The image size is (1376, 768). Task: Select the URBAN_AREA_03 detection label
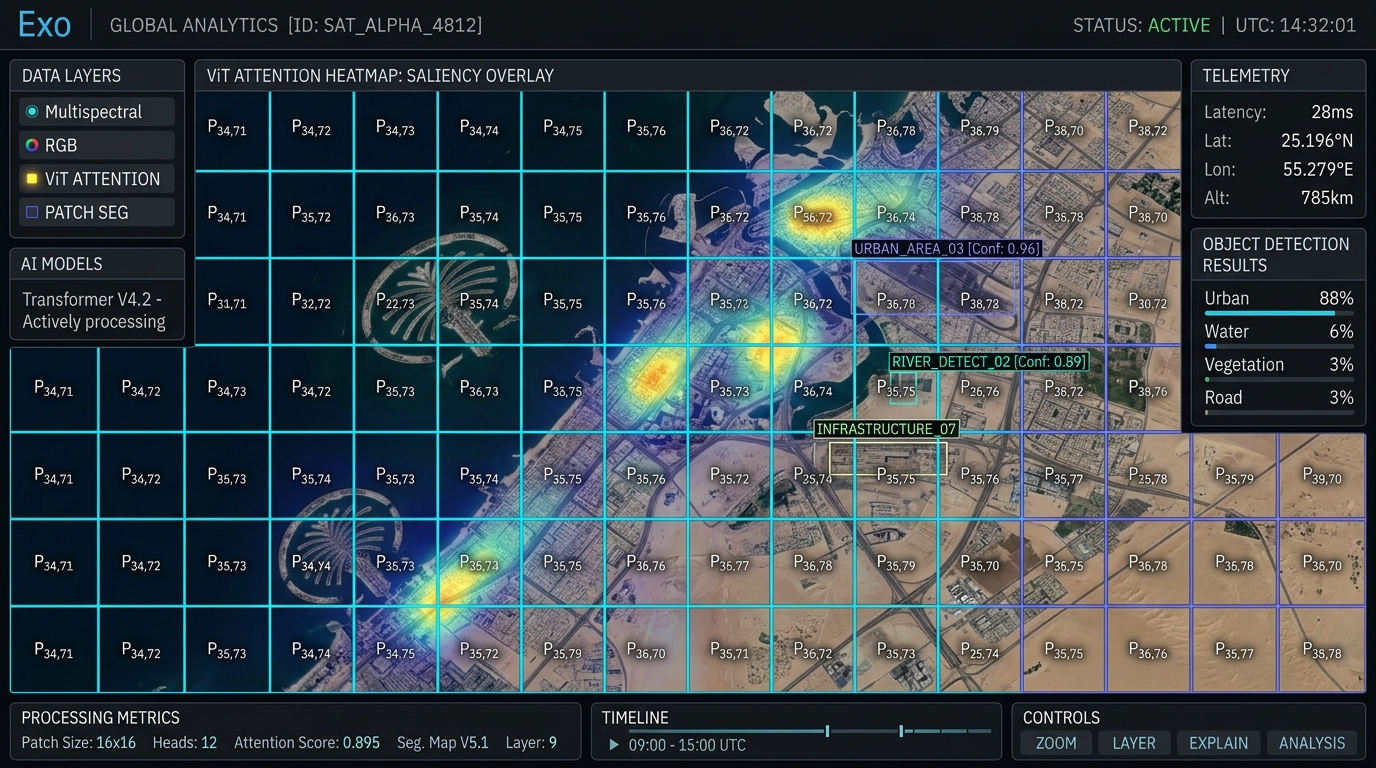(946, 248)
